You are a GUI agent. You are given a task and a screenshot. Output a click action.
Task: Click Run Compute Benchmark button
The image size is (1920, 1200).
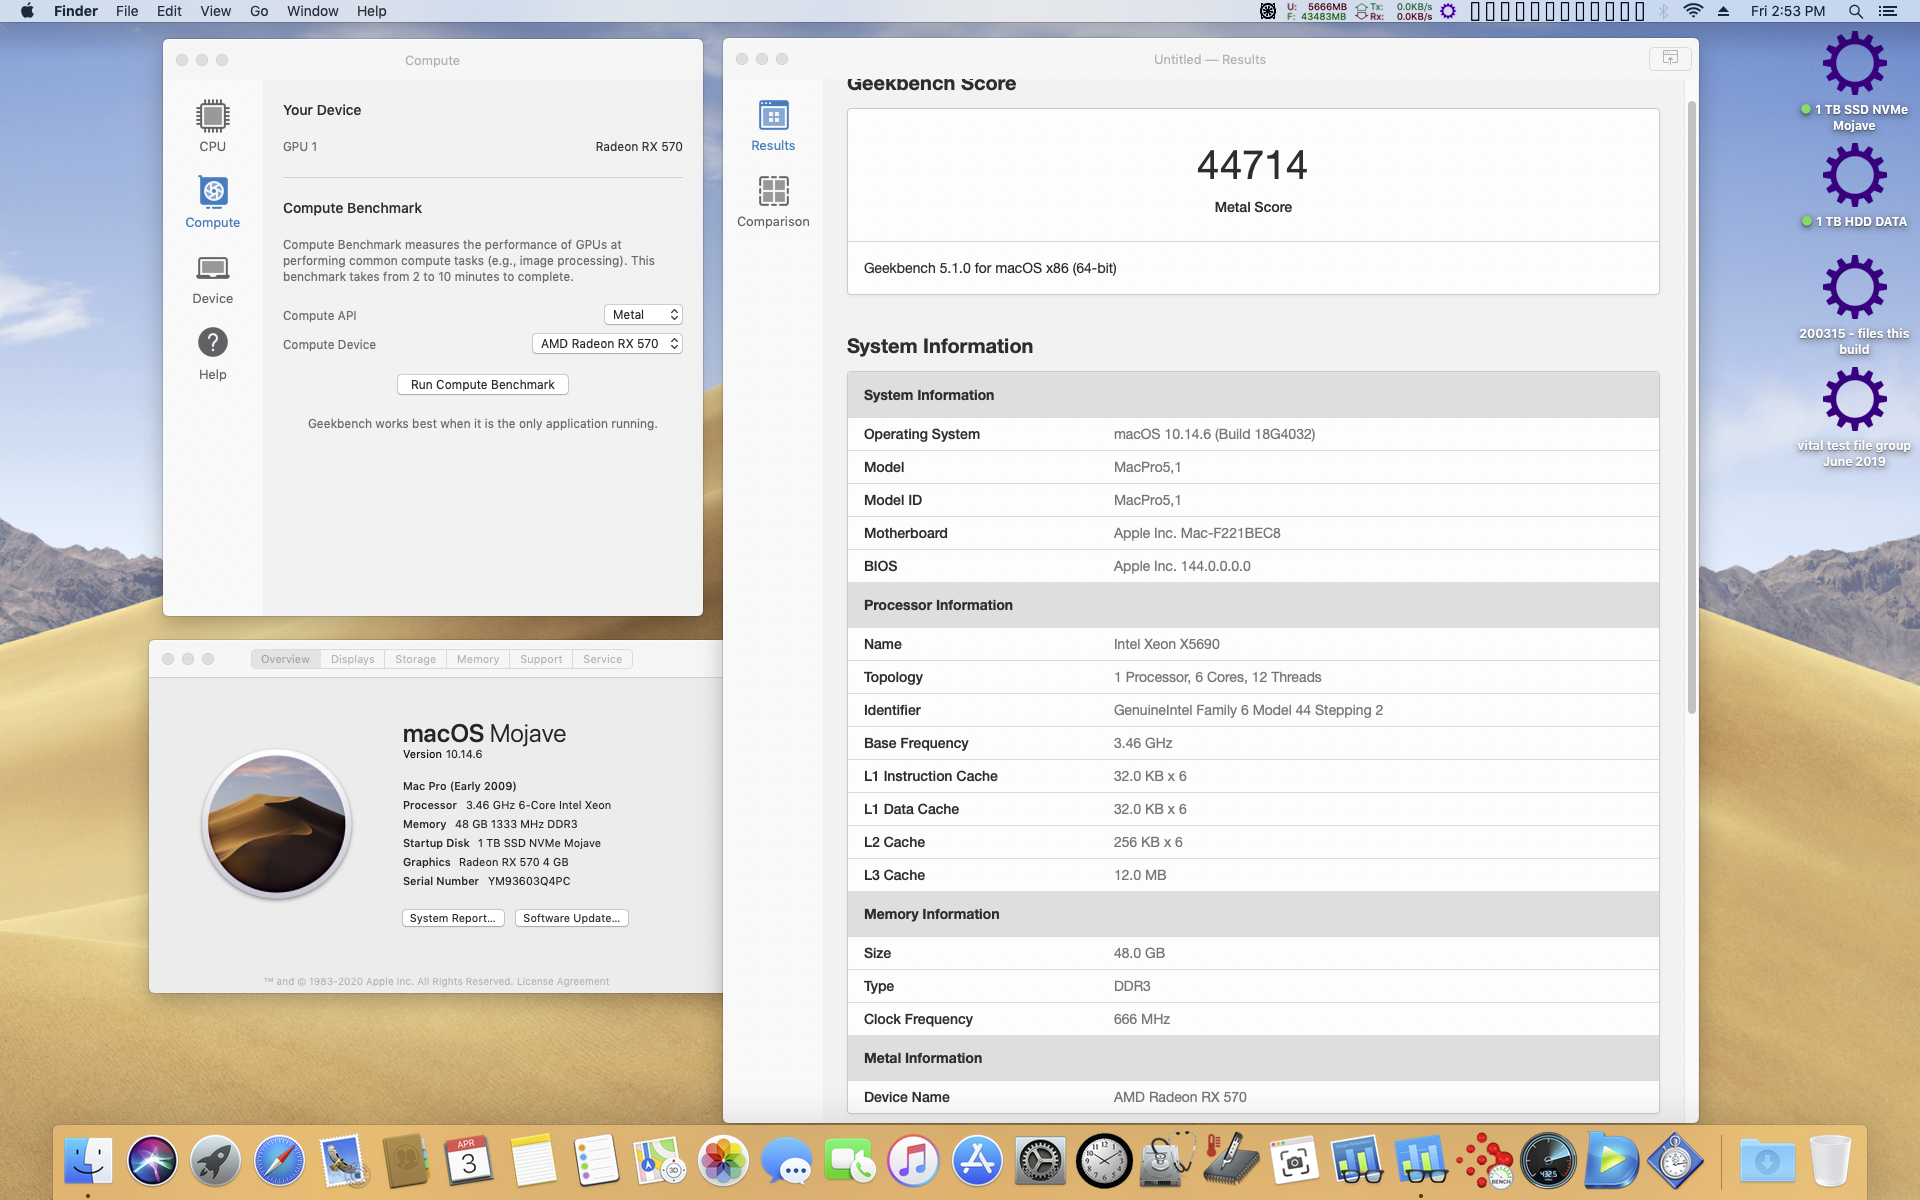click(481, 384)
